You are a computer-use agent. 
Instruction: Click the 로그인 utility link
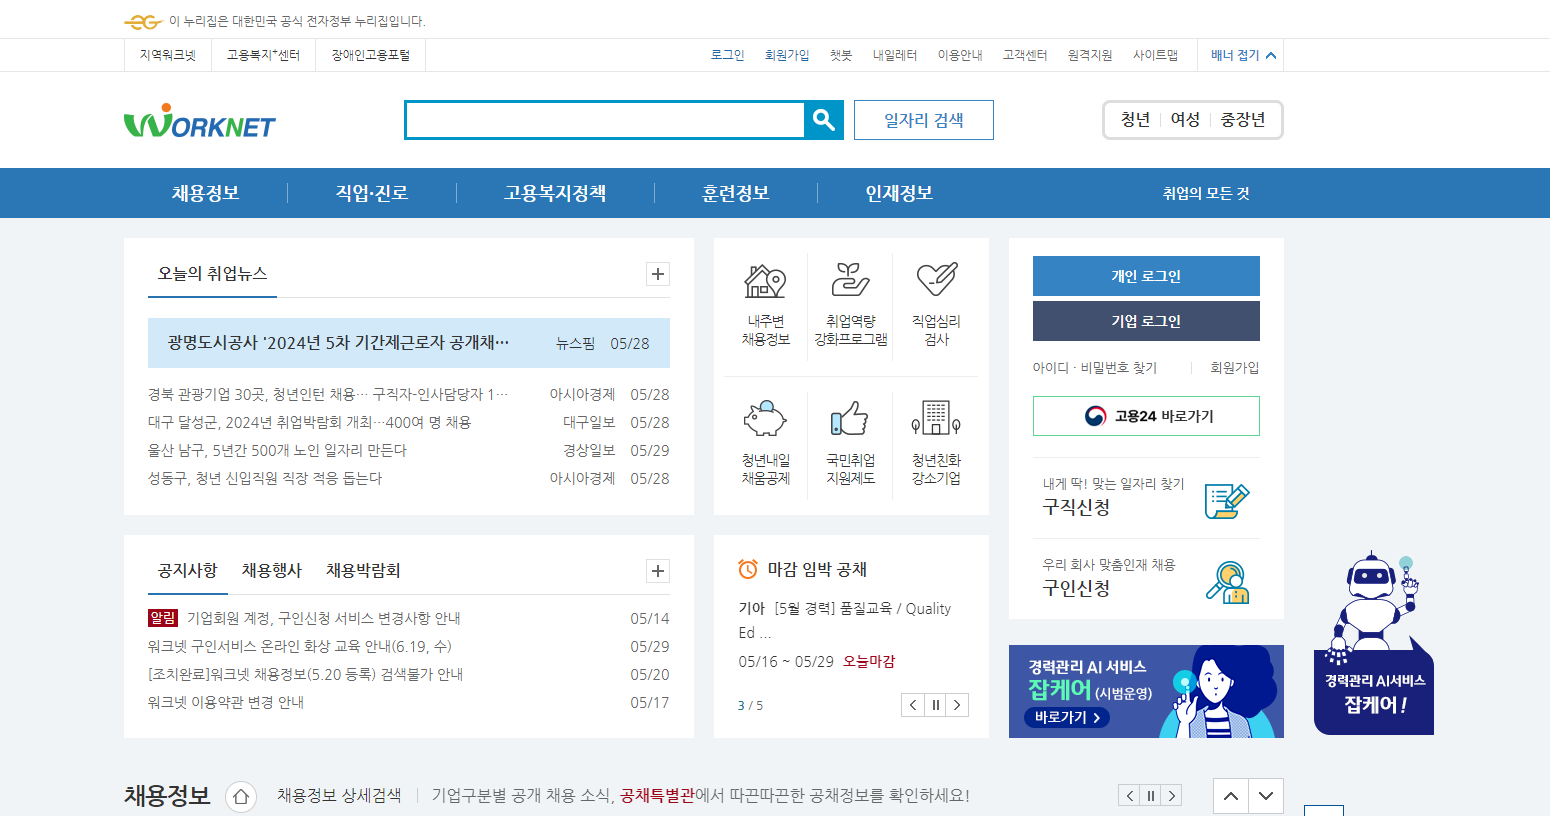point(728,55)
